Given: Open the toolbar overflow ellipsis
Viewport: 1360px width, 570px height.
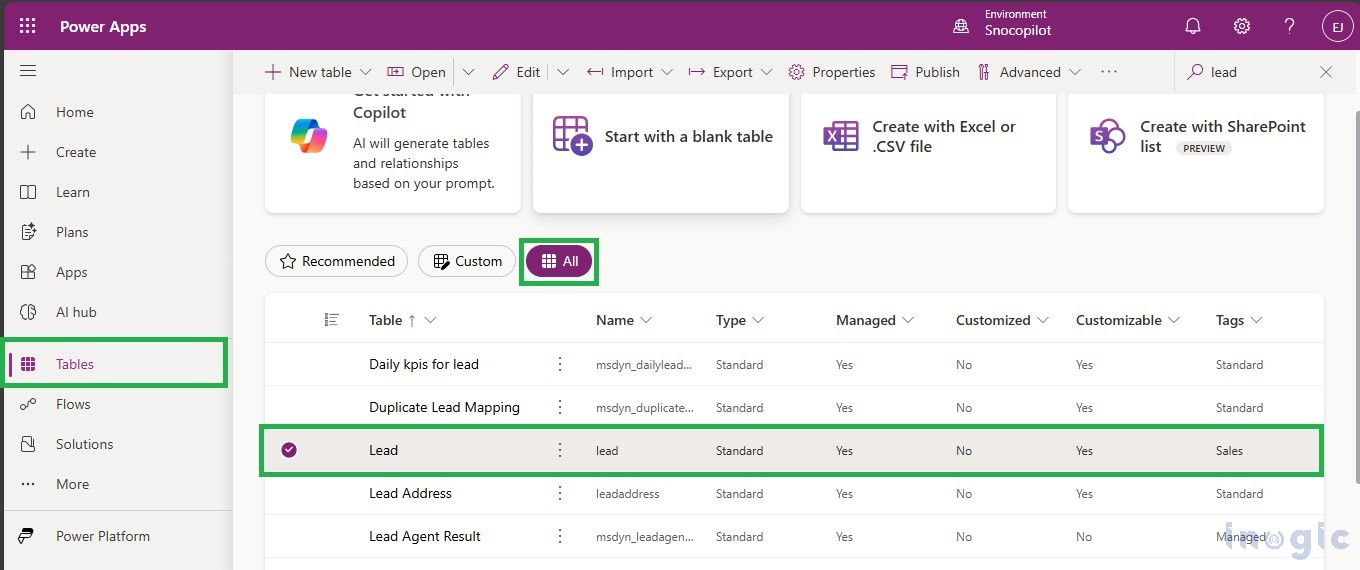Looking at the screenshot, I should (1108, 72).
